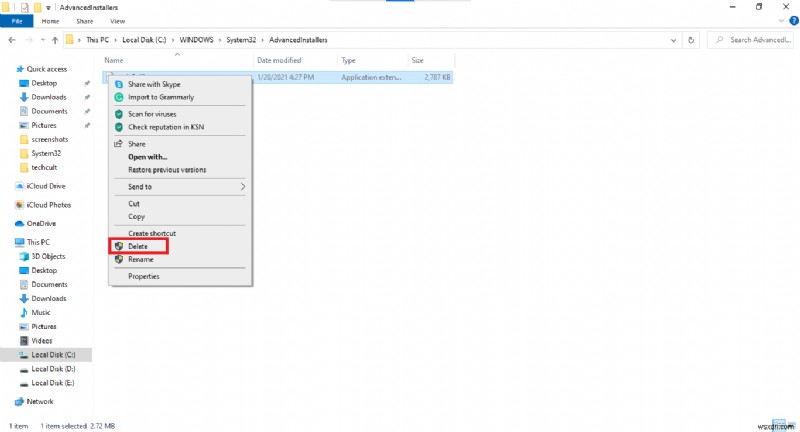Go back with the back arrow

[12, 40]
